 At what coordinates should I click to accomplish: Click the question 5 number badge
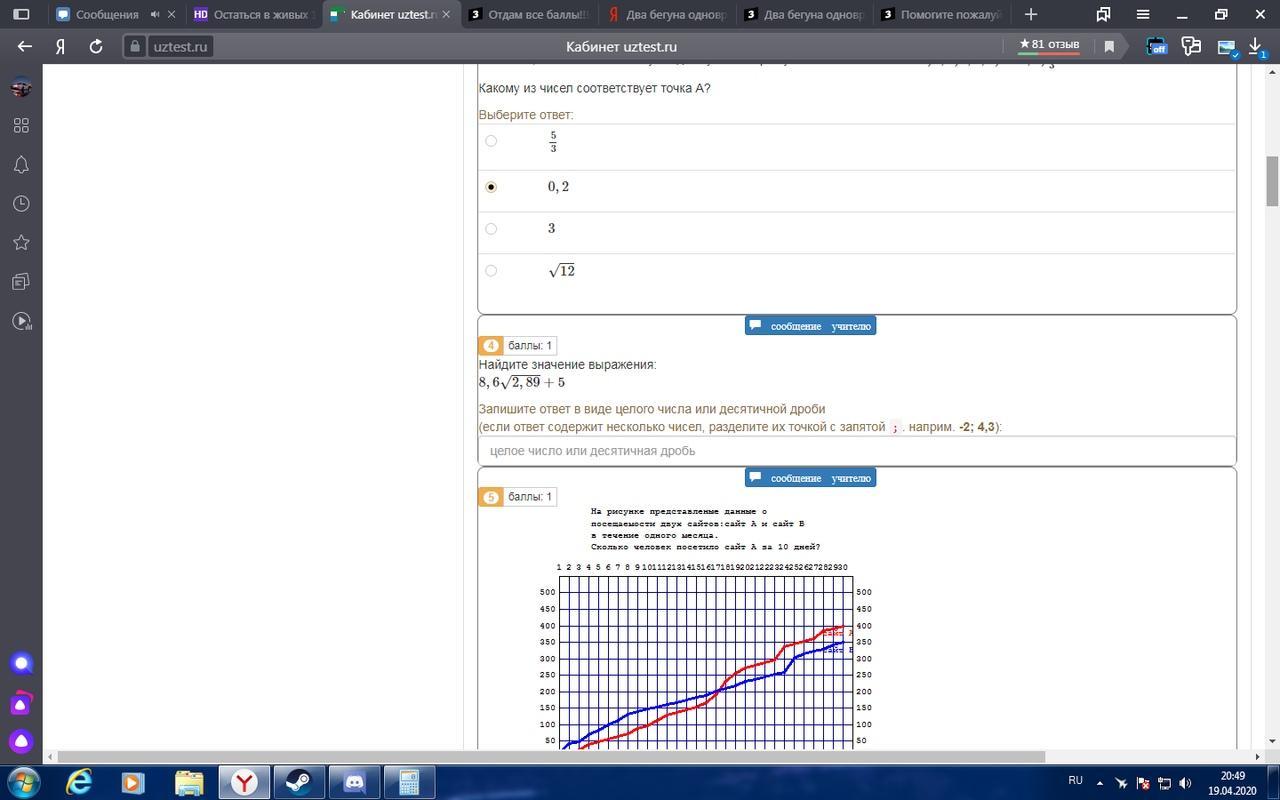[490, 497]
